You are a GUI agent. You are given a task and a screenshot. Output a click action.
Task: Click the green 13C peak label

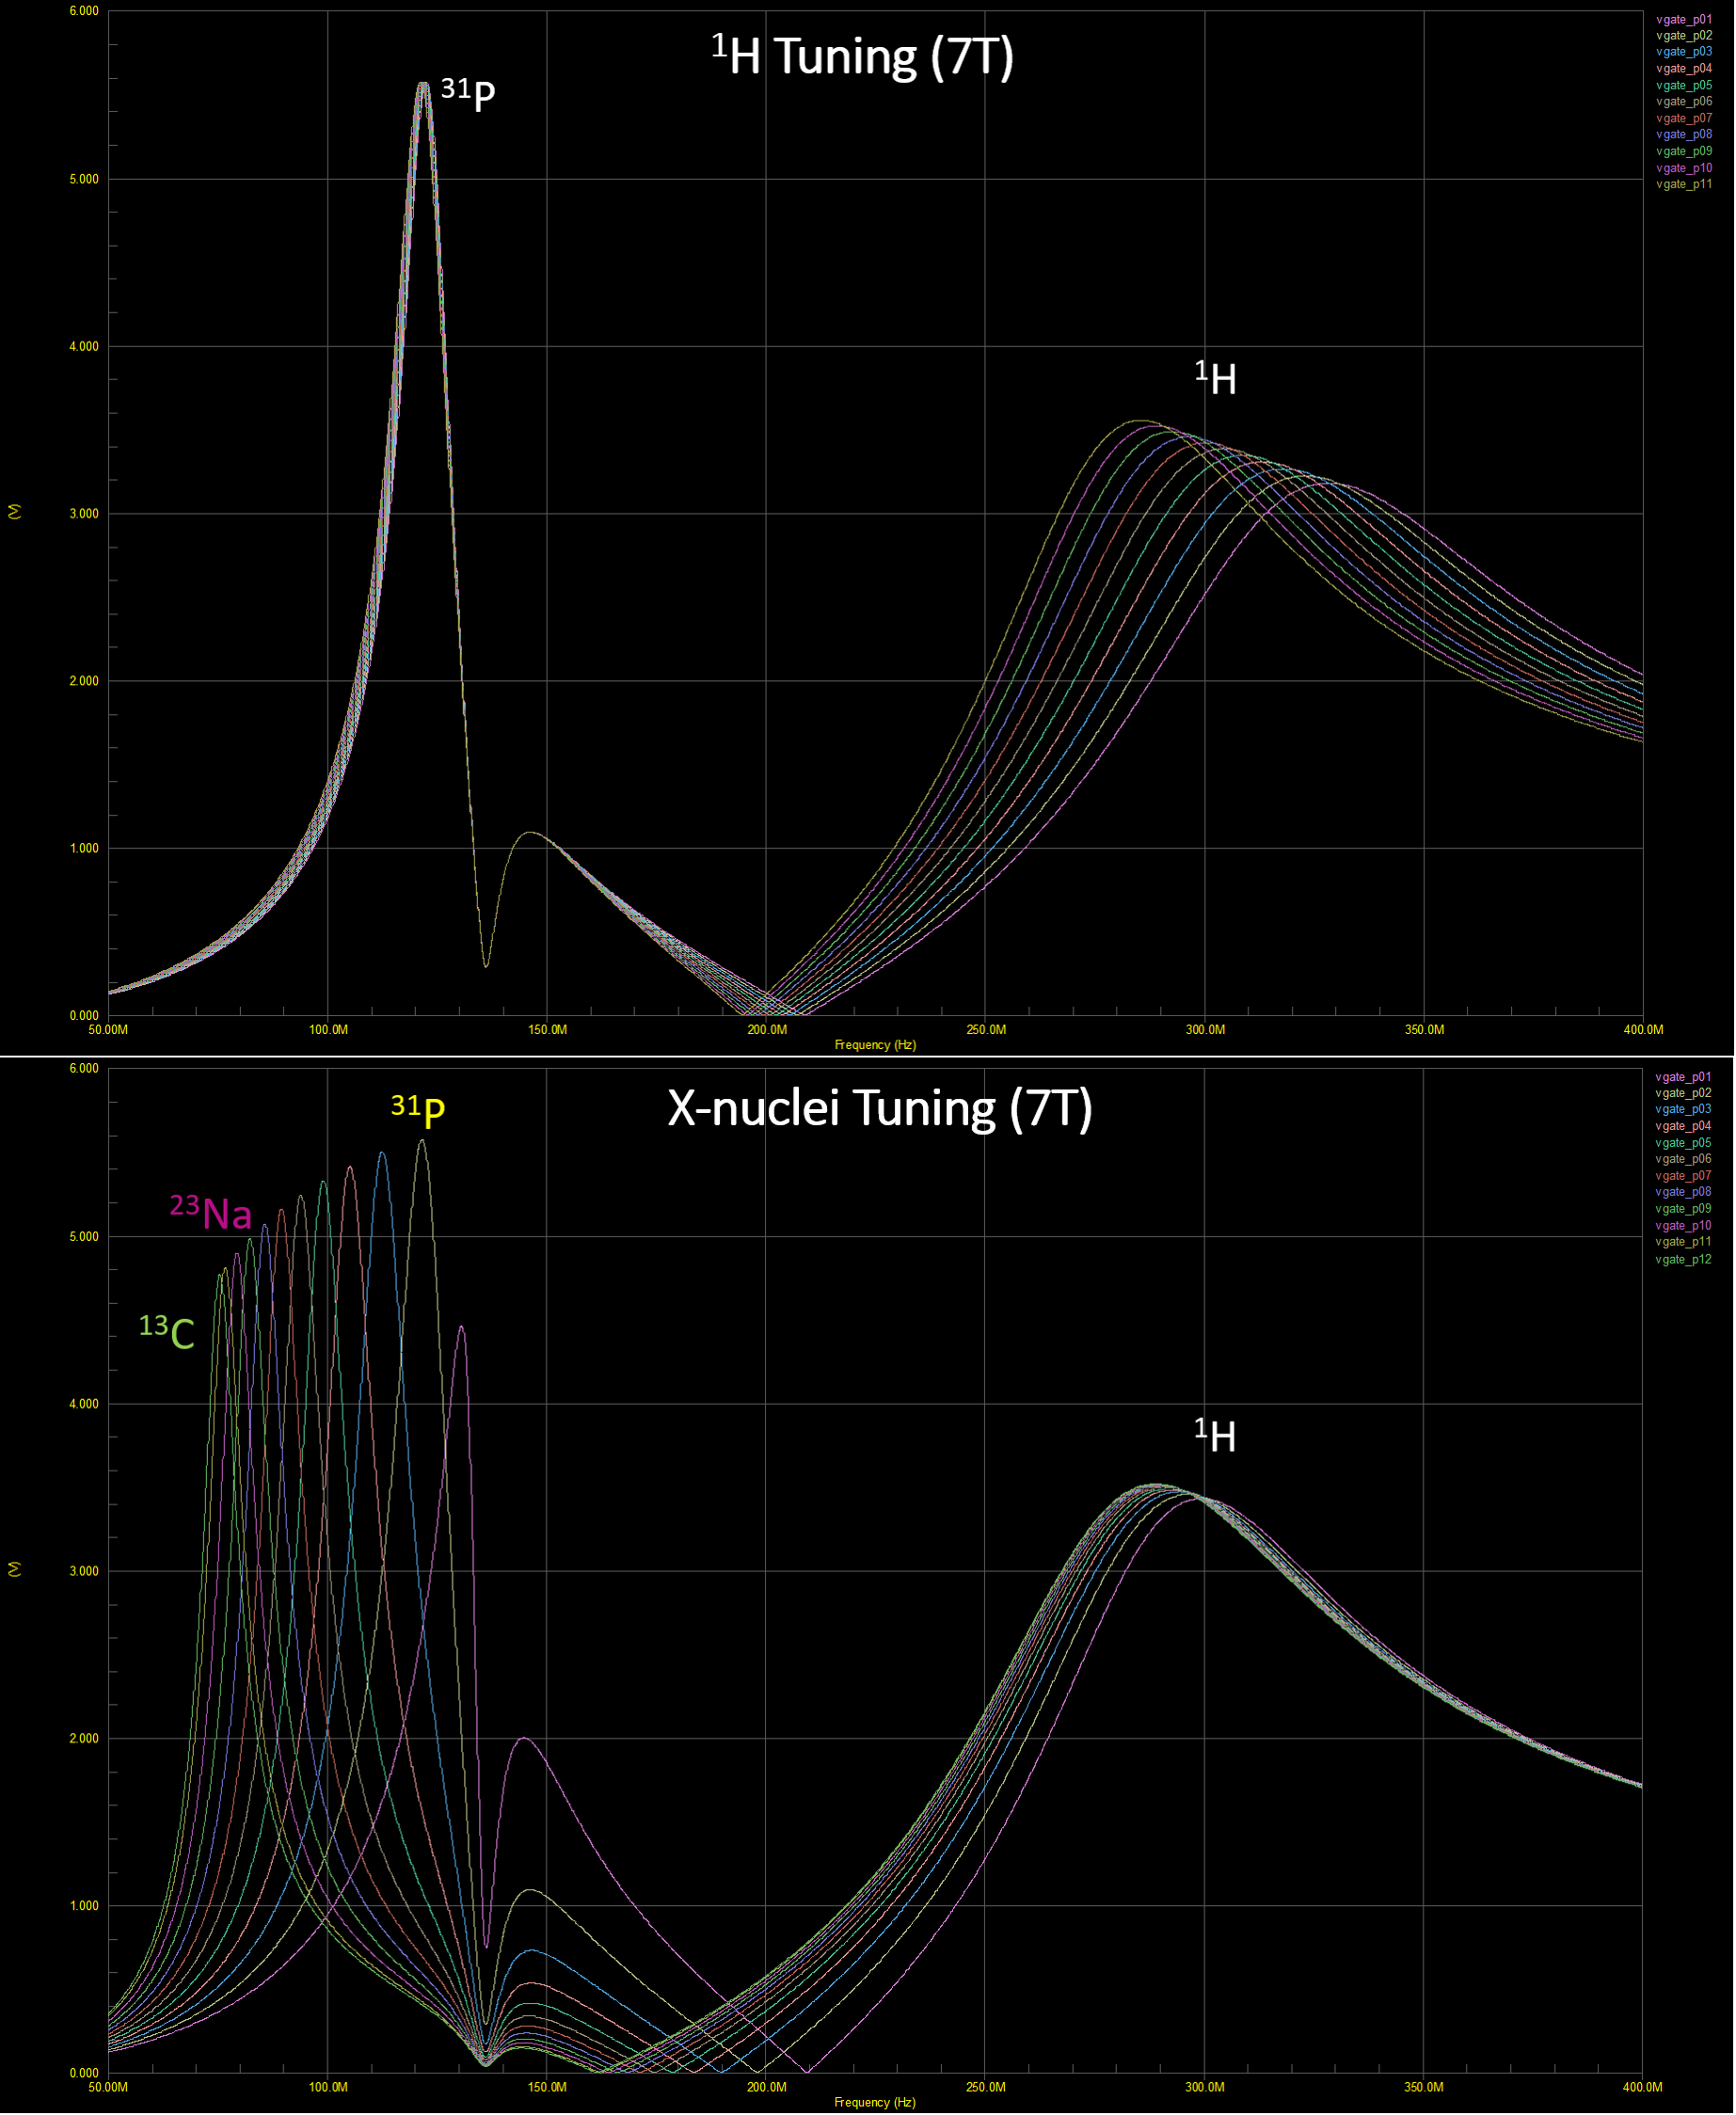pyautogui.click(x=166, y=1332)
